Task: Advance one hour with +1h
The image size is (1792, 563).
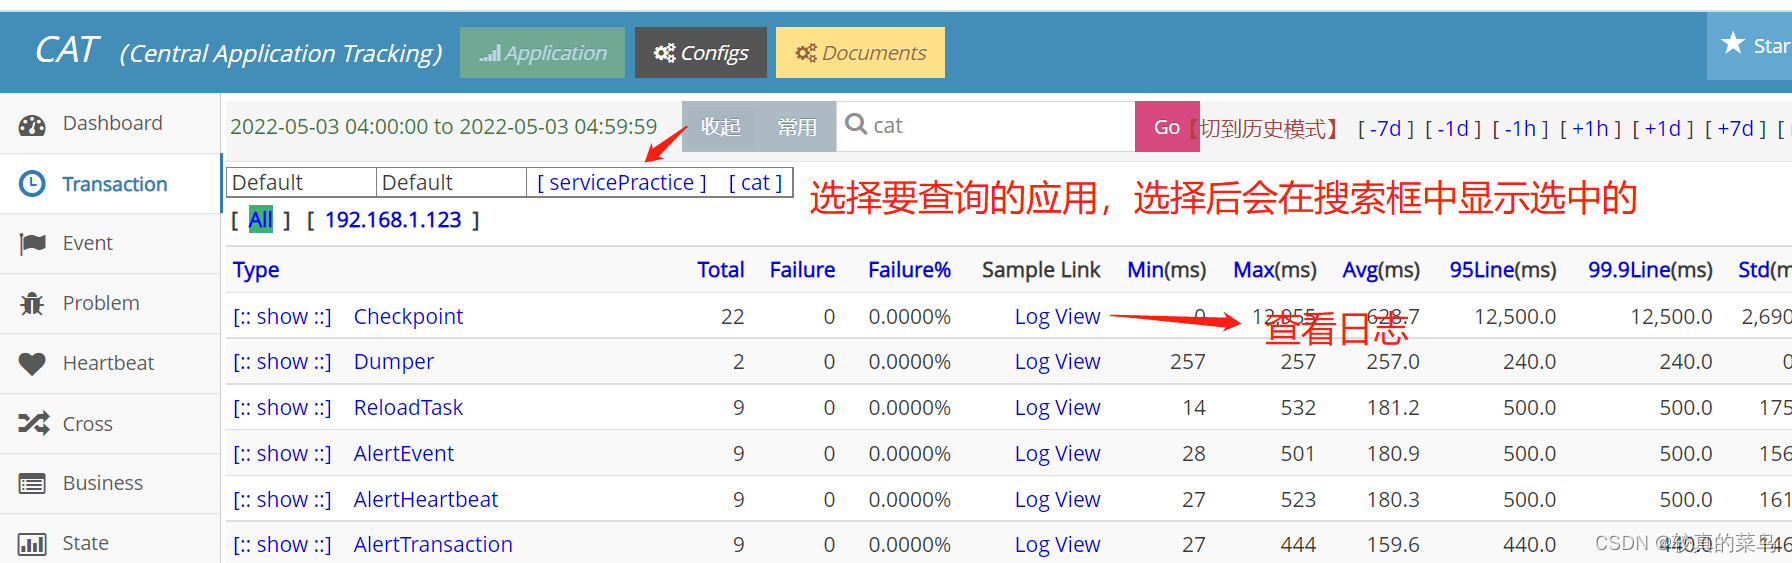Action: 1590,129
